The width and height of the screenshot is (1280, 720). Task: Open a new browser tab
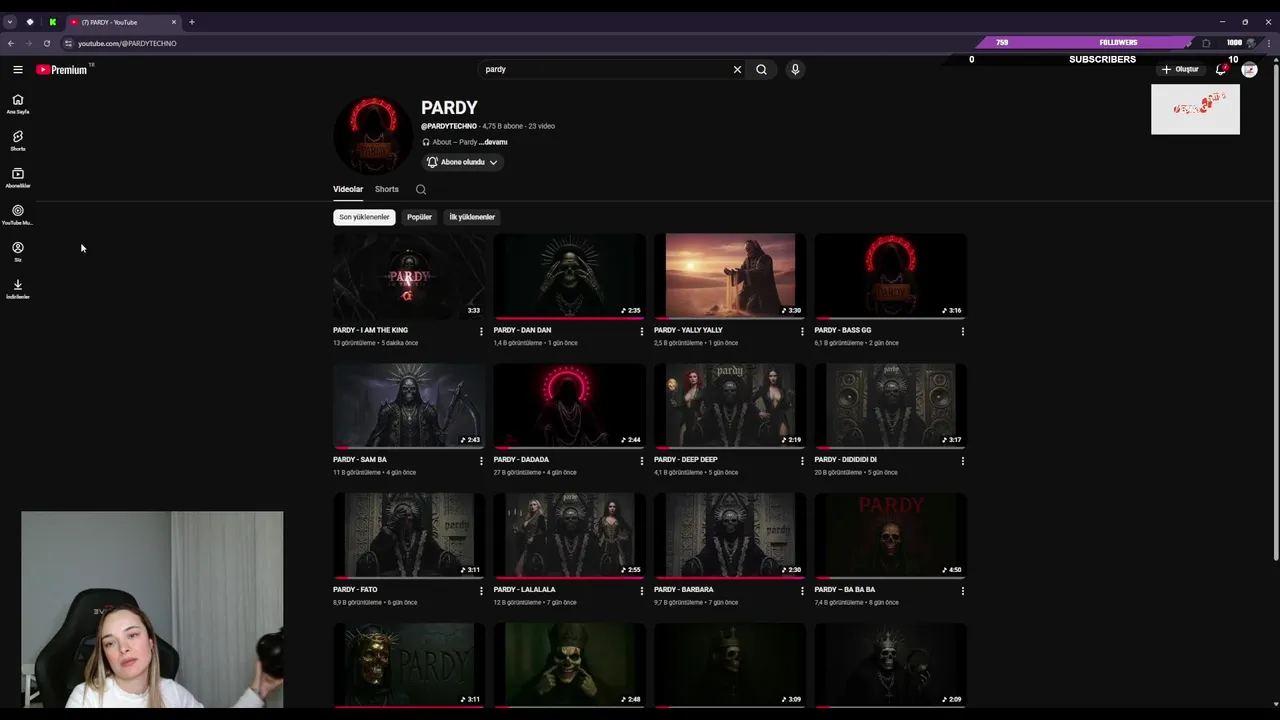192,22
